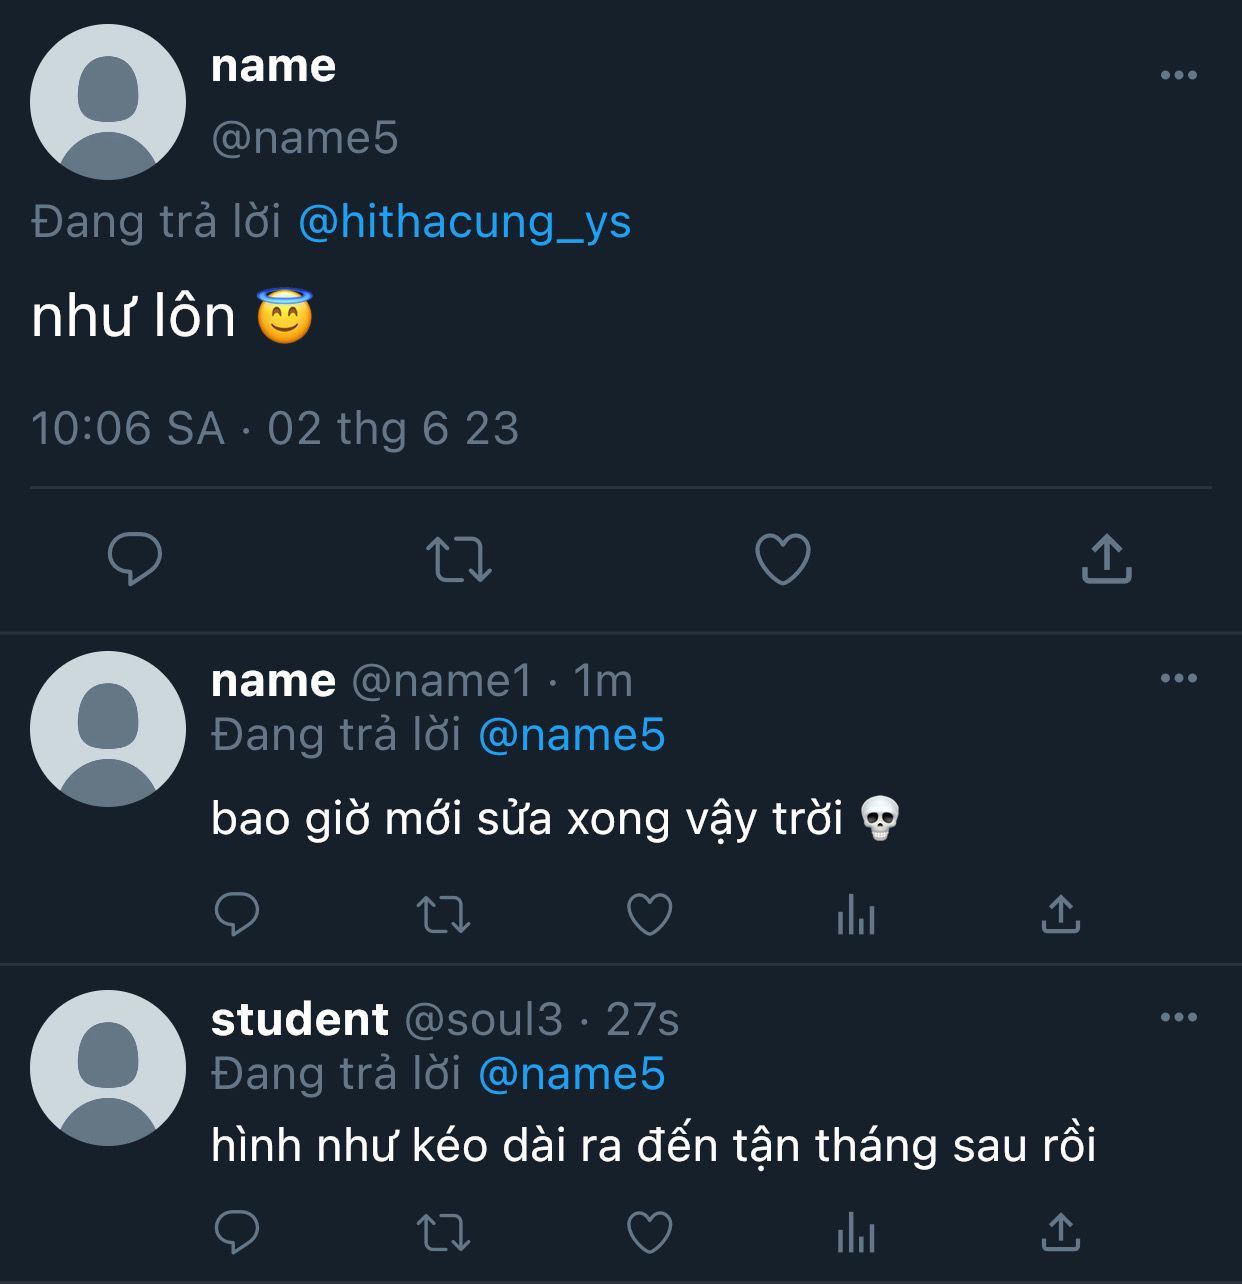Retweet the reply by student @soul3

click(x=443, y=1232)
